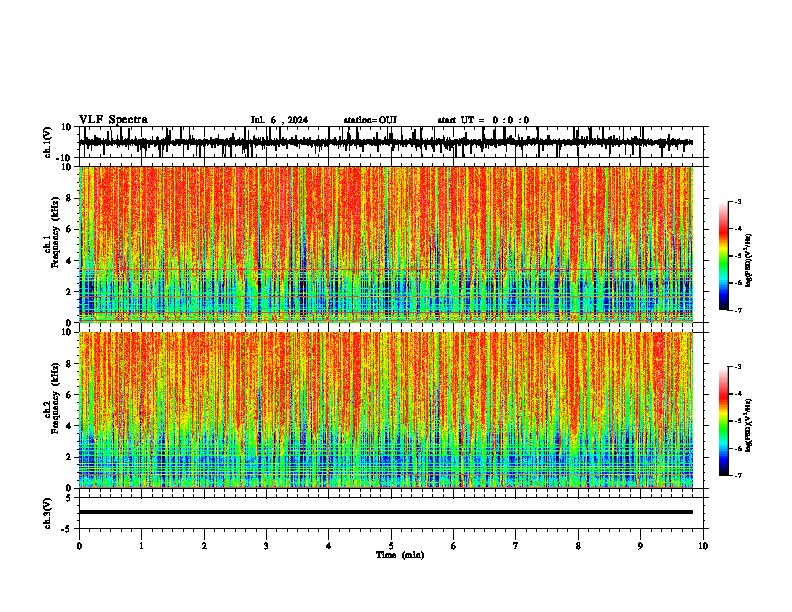Click the ch.1 voltage waveform trace
792x612 pixels.
[386, 142]
